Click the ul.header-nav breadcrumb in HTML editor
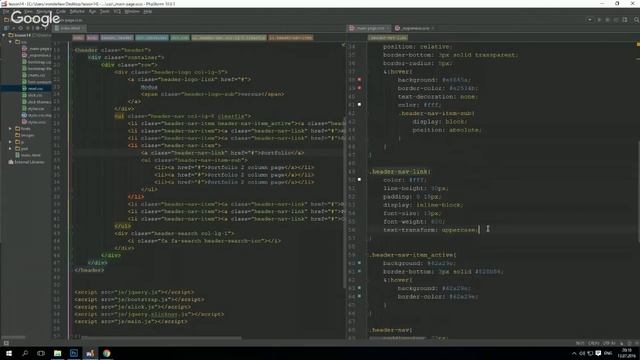 pos(229,38)
